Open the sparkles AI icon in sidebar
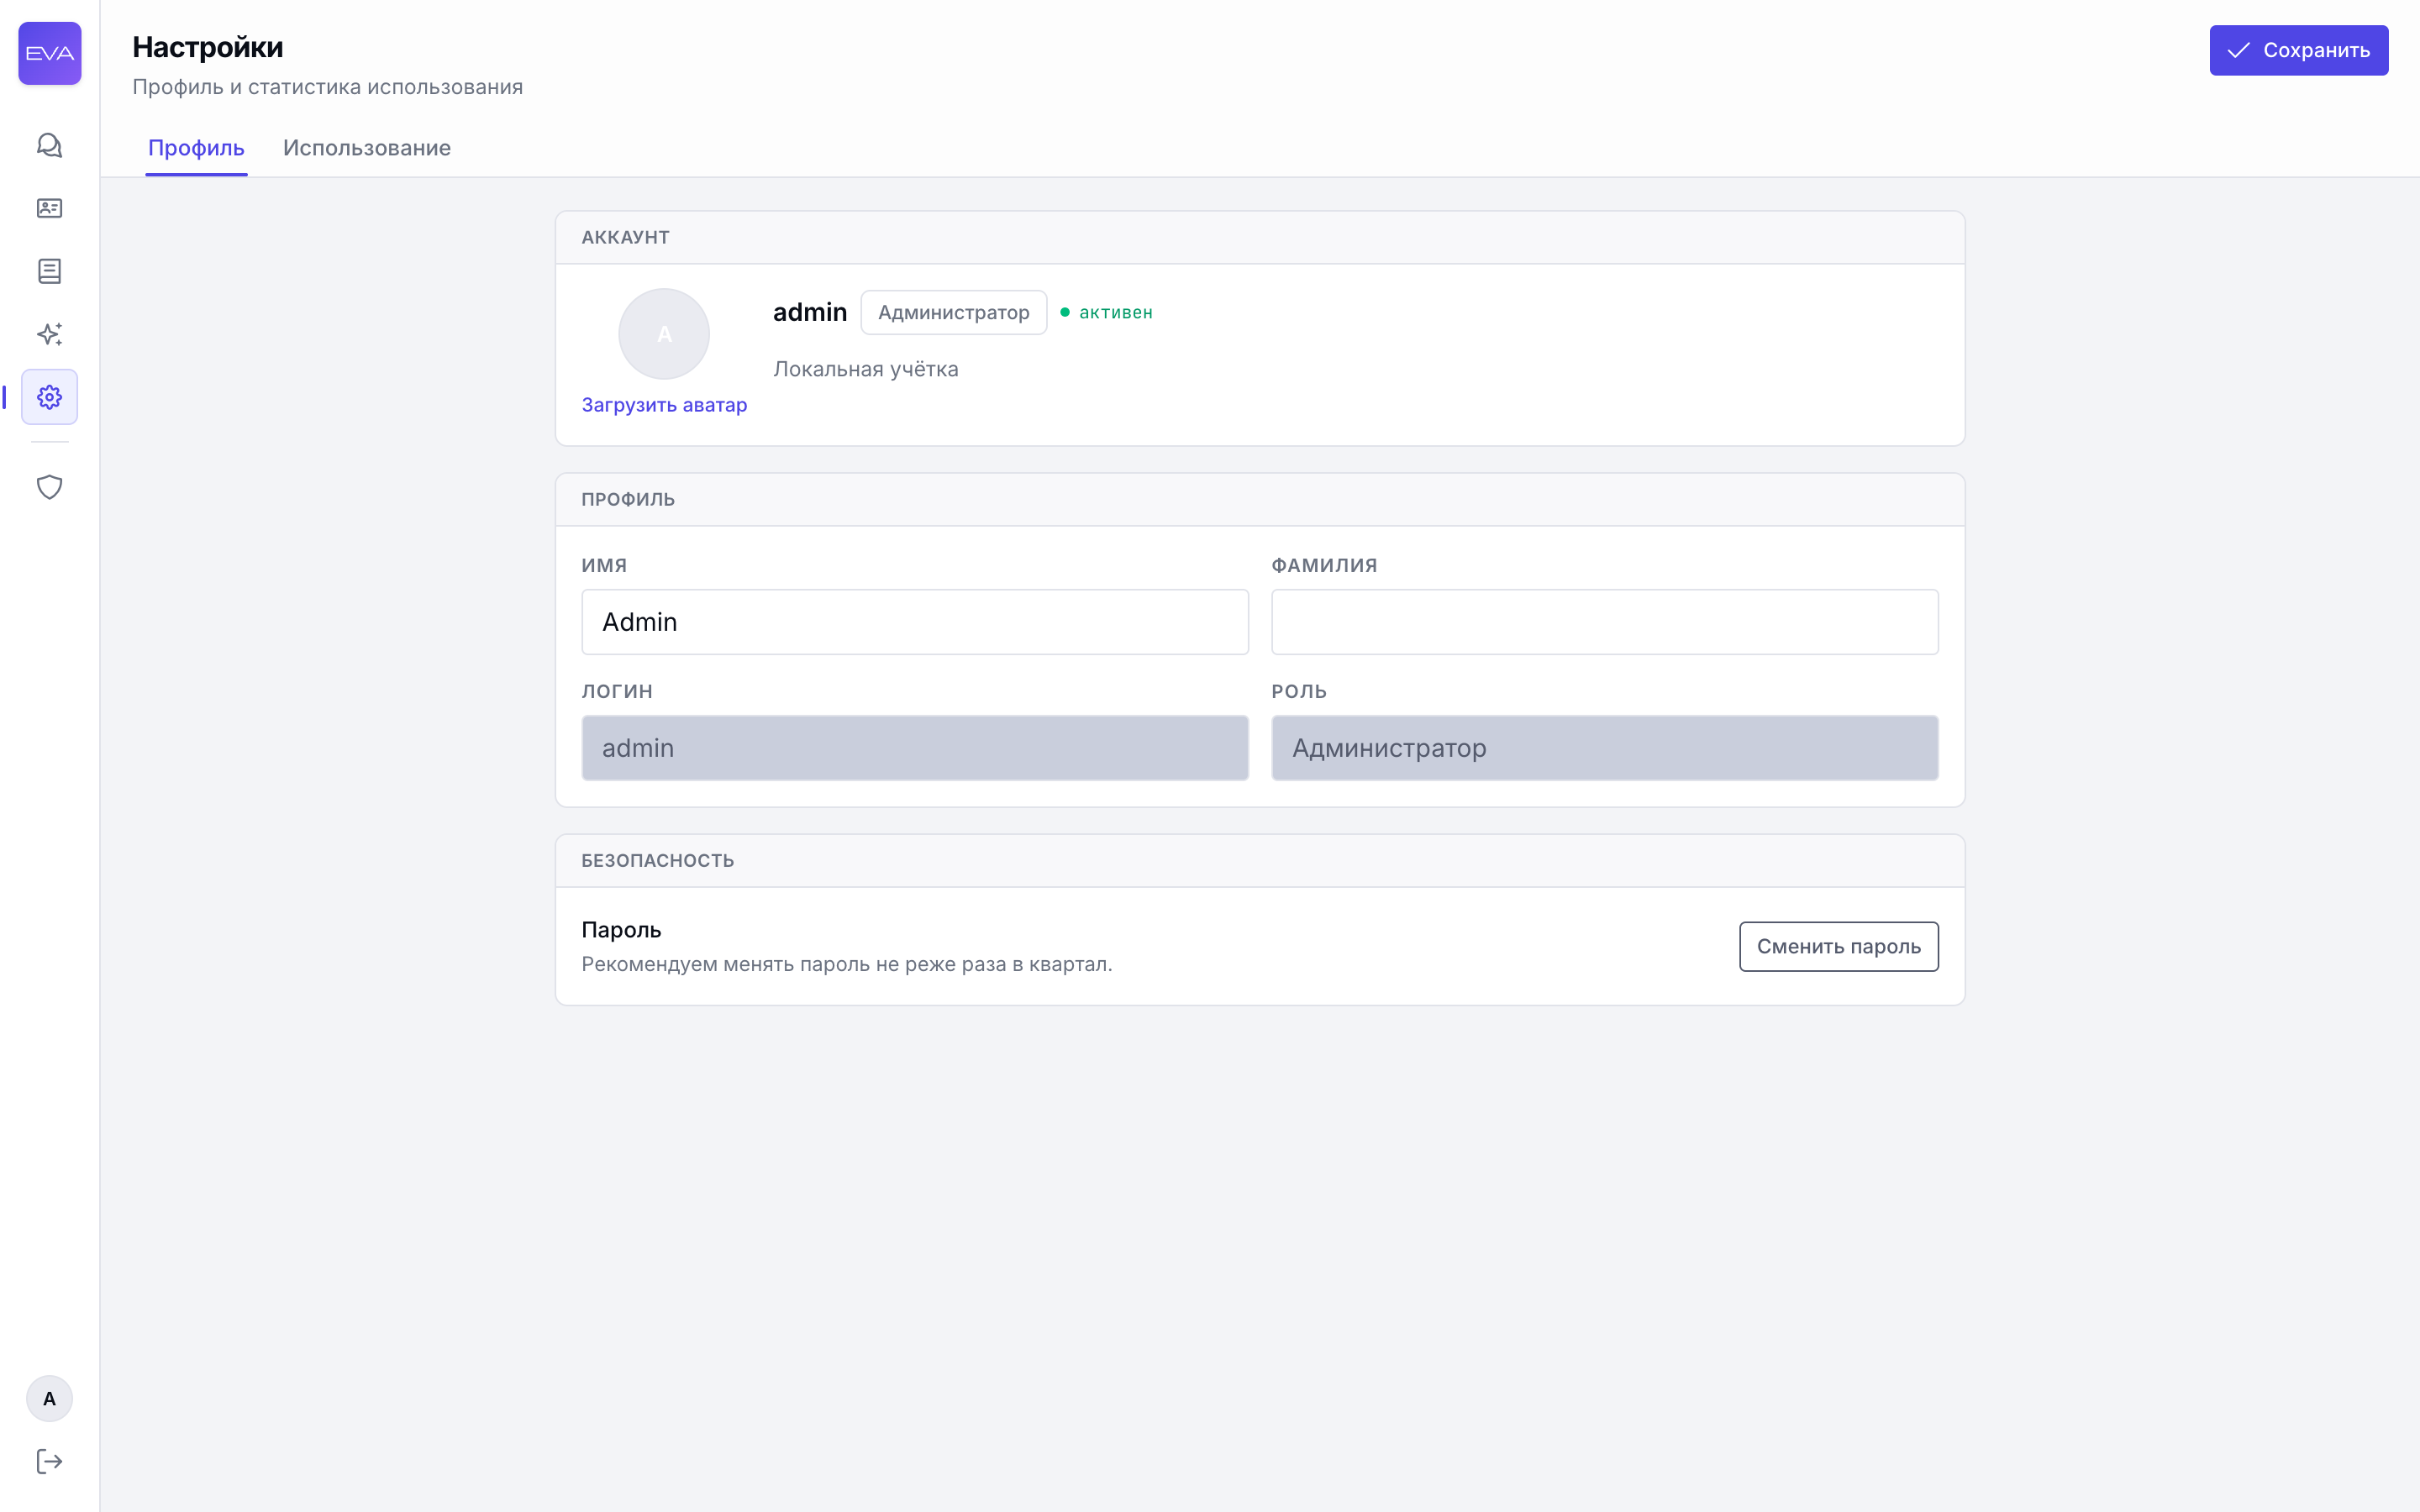This screenshot has width=2420, height=1512. click(x=49, y=334)
